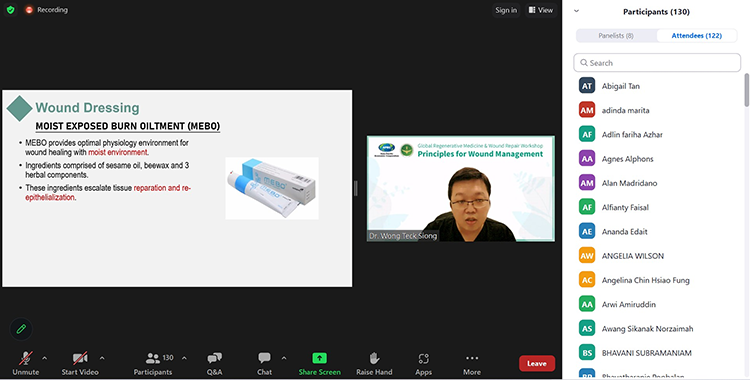Click the divider handle between slide and video
Image resolution: width=750 pixels, height=380 pixels.
click(x=355, y=188)
